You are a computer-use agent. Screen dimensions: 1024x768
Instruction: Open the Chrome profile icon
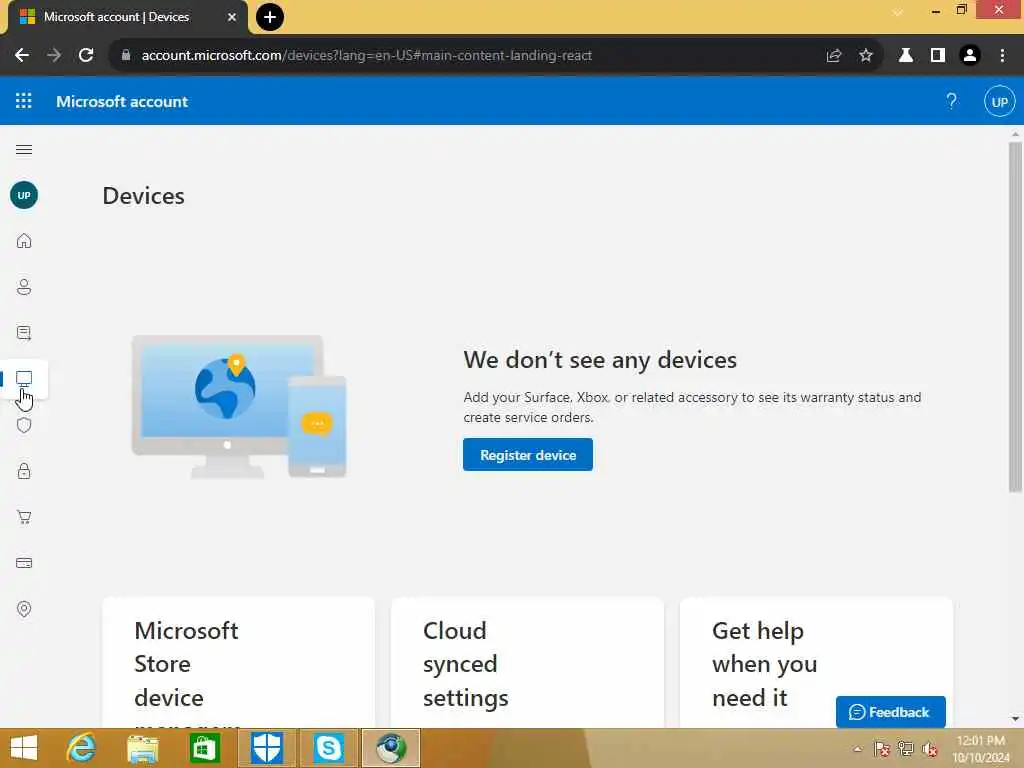point(970,56)
